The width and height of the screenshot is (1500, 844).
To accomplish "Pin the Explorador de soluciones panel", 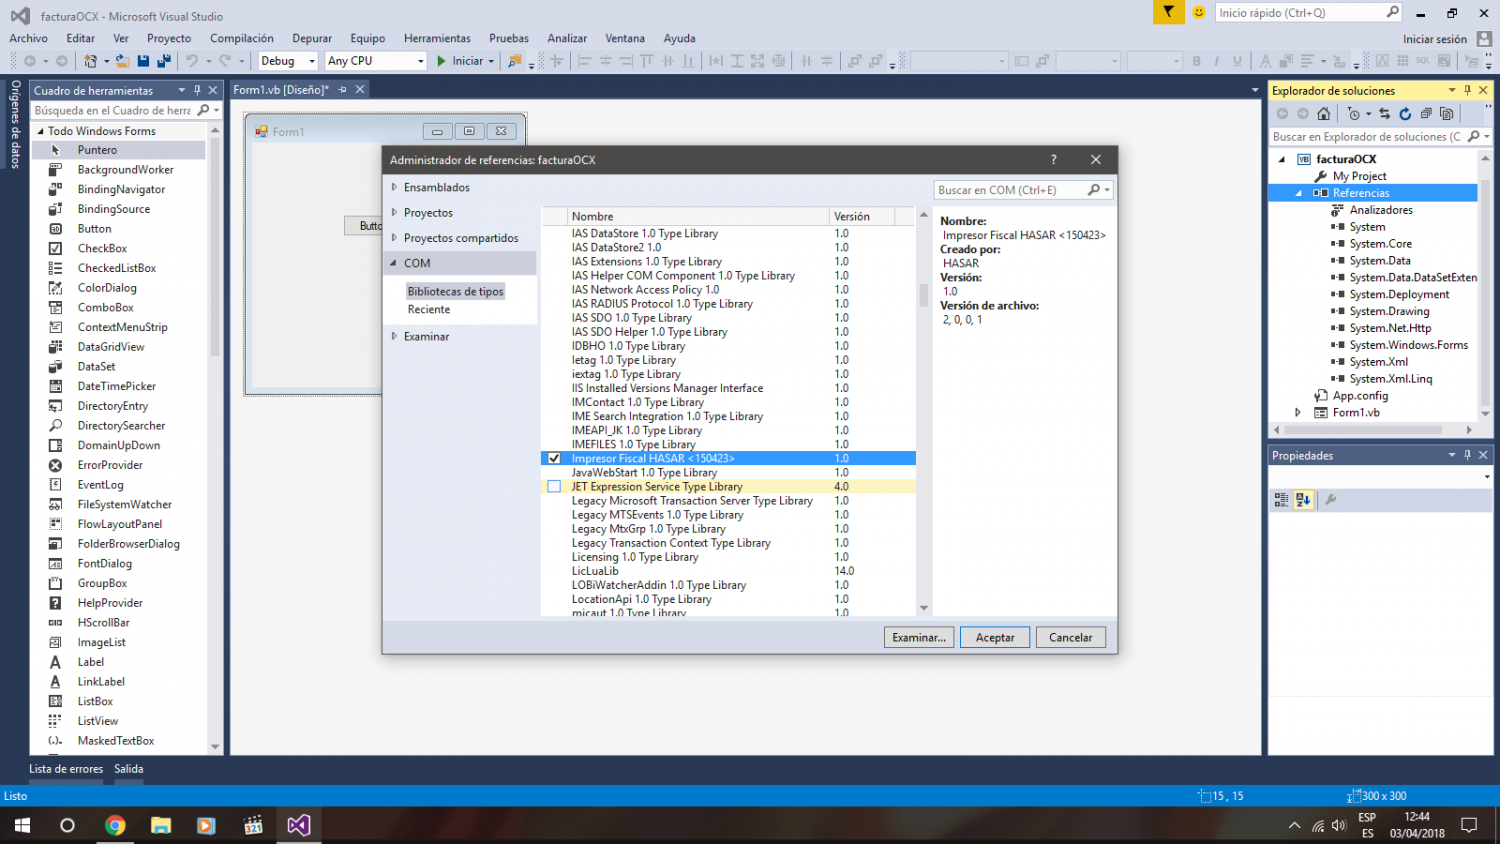I will [1468, 90].
